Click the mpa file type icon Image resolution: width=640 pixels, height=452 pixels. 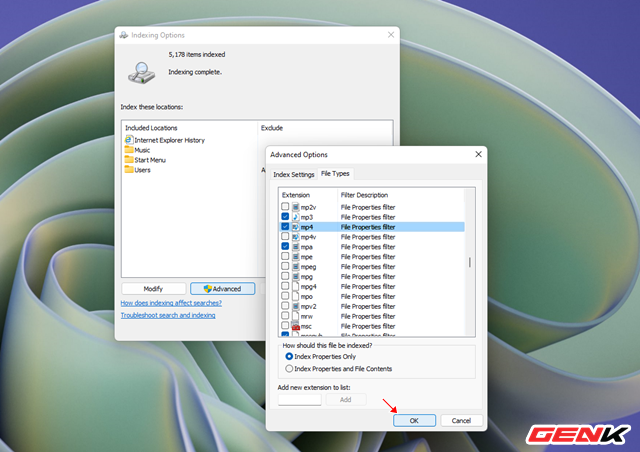click(x=296, y=247)
